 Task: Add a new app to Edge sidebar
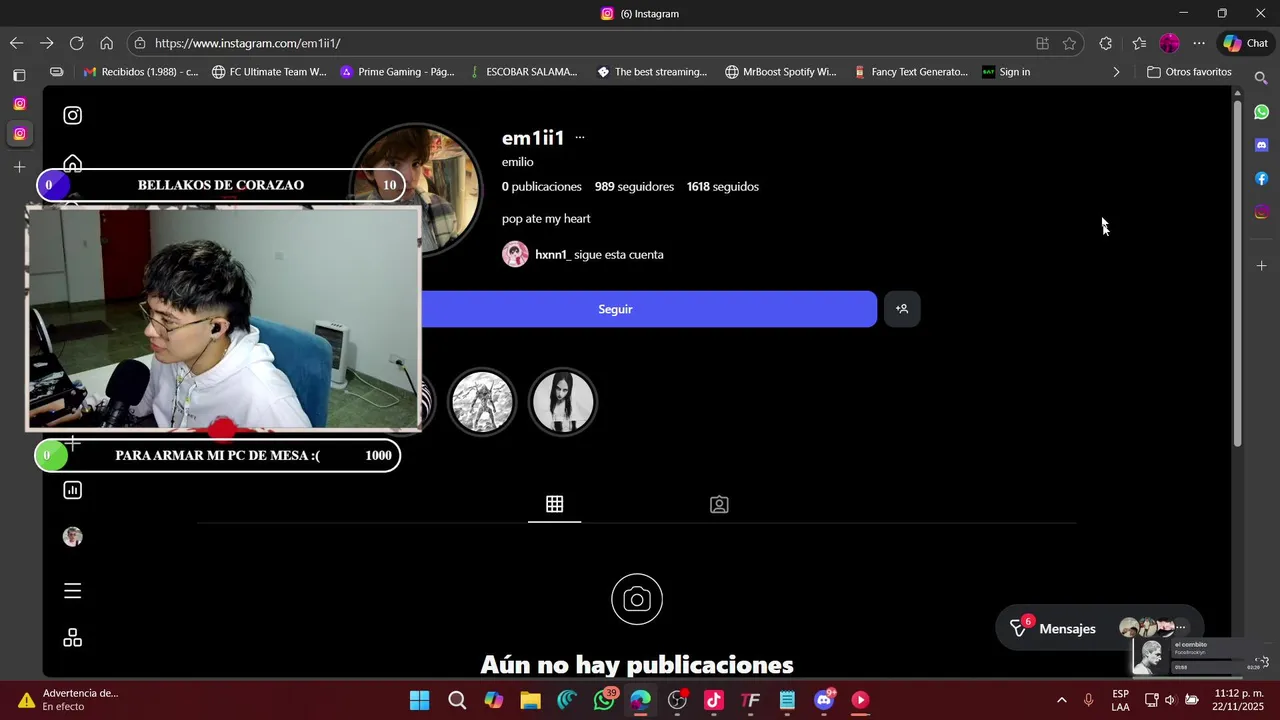pyautogui.click(x=1262, y=266)
